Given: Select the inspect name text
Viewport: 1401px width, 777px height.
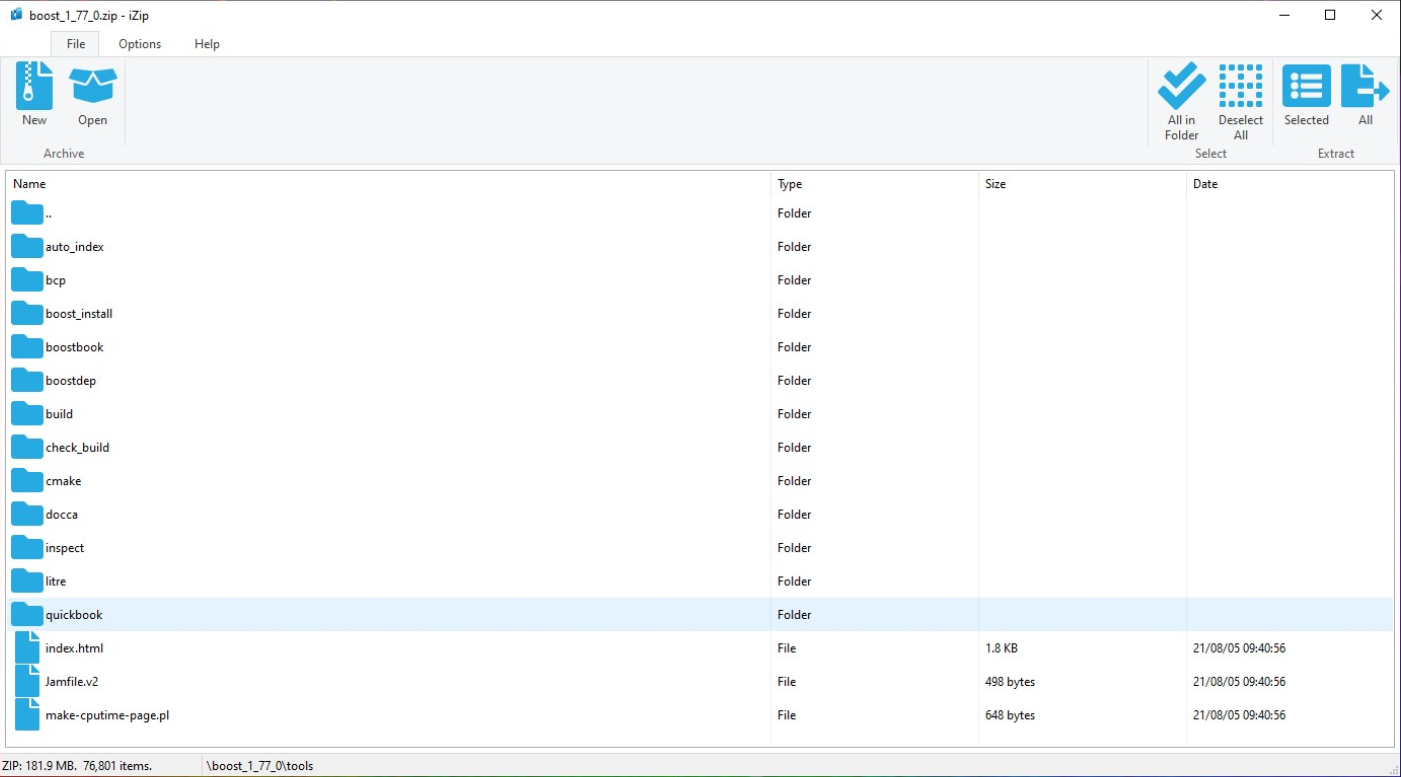Looking at the screenshot, I should click(65, 548).
